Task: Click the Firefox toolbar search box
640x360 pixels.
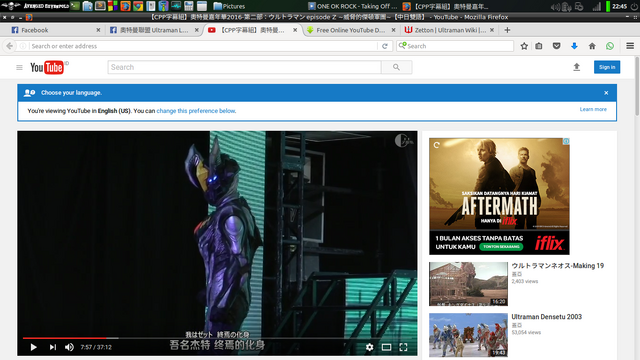Action: [455, 46]
